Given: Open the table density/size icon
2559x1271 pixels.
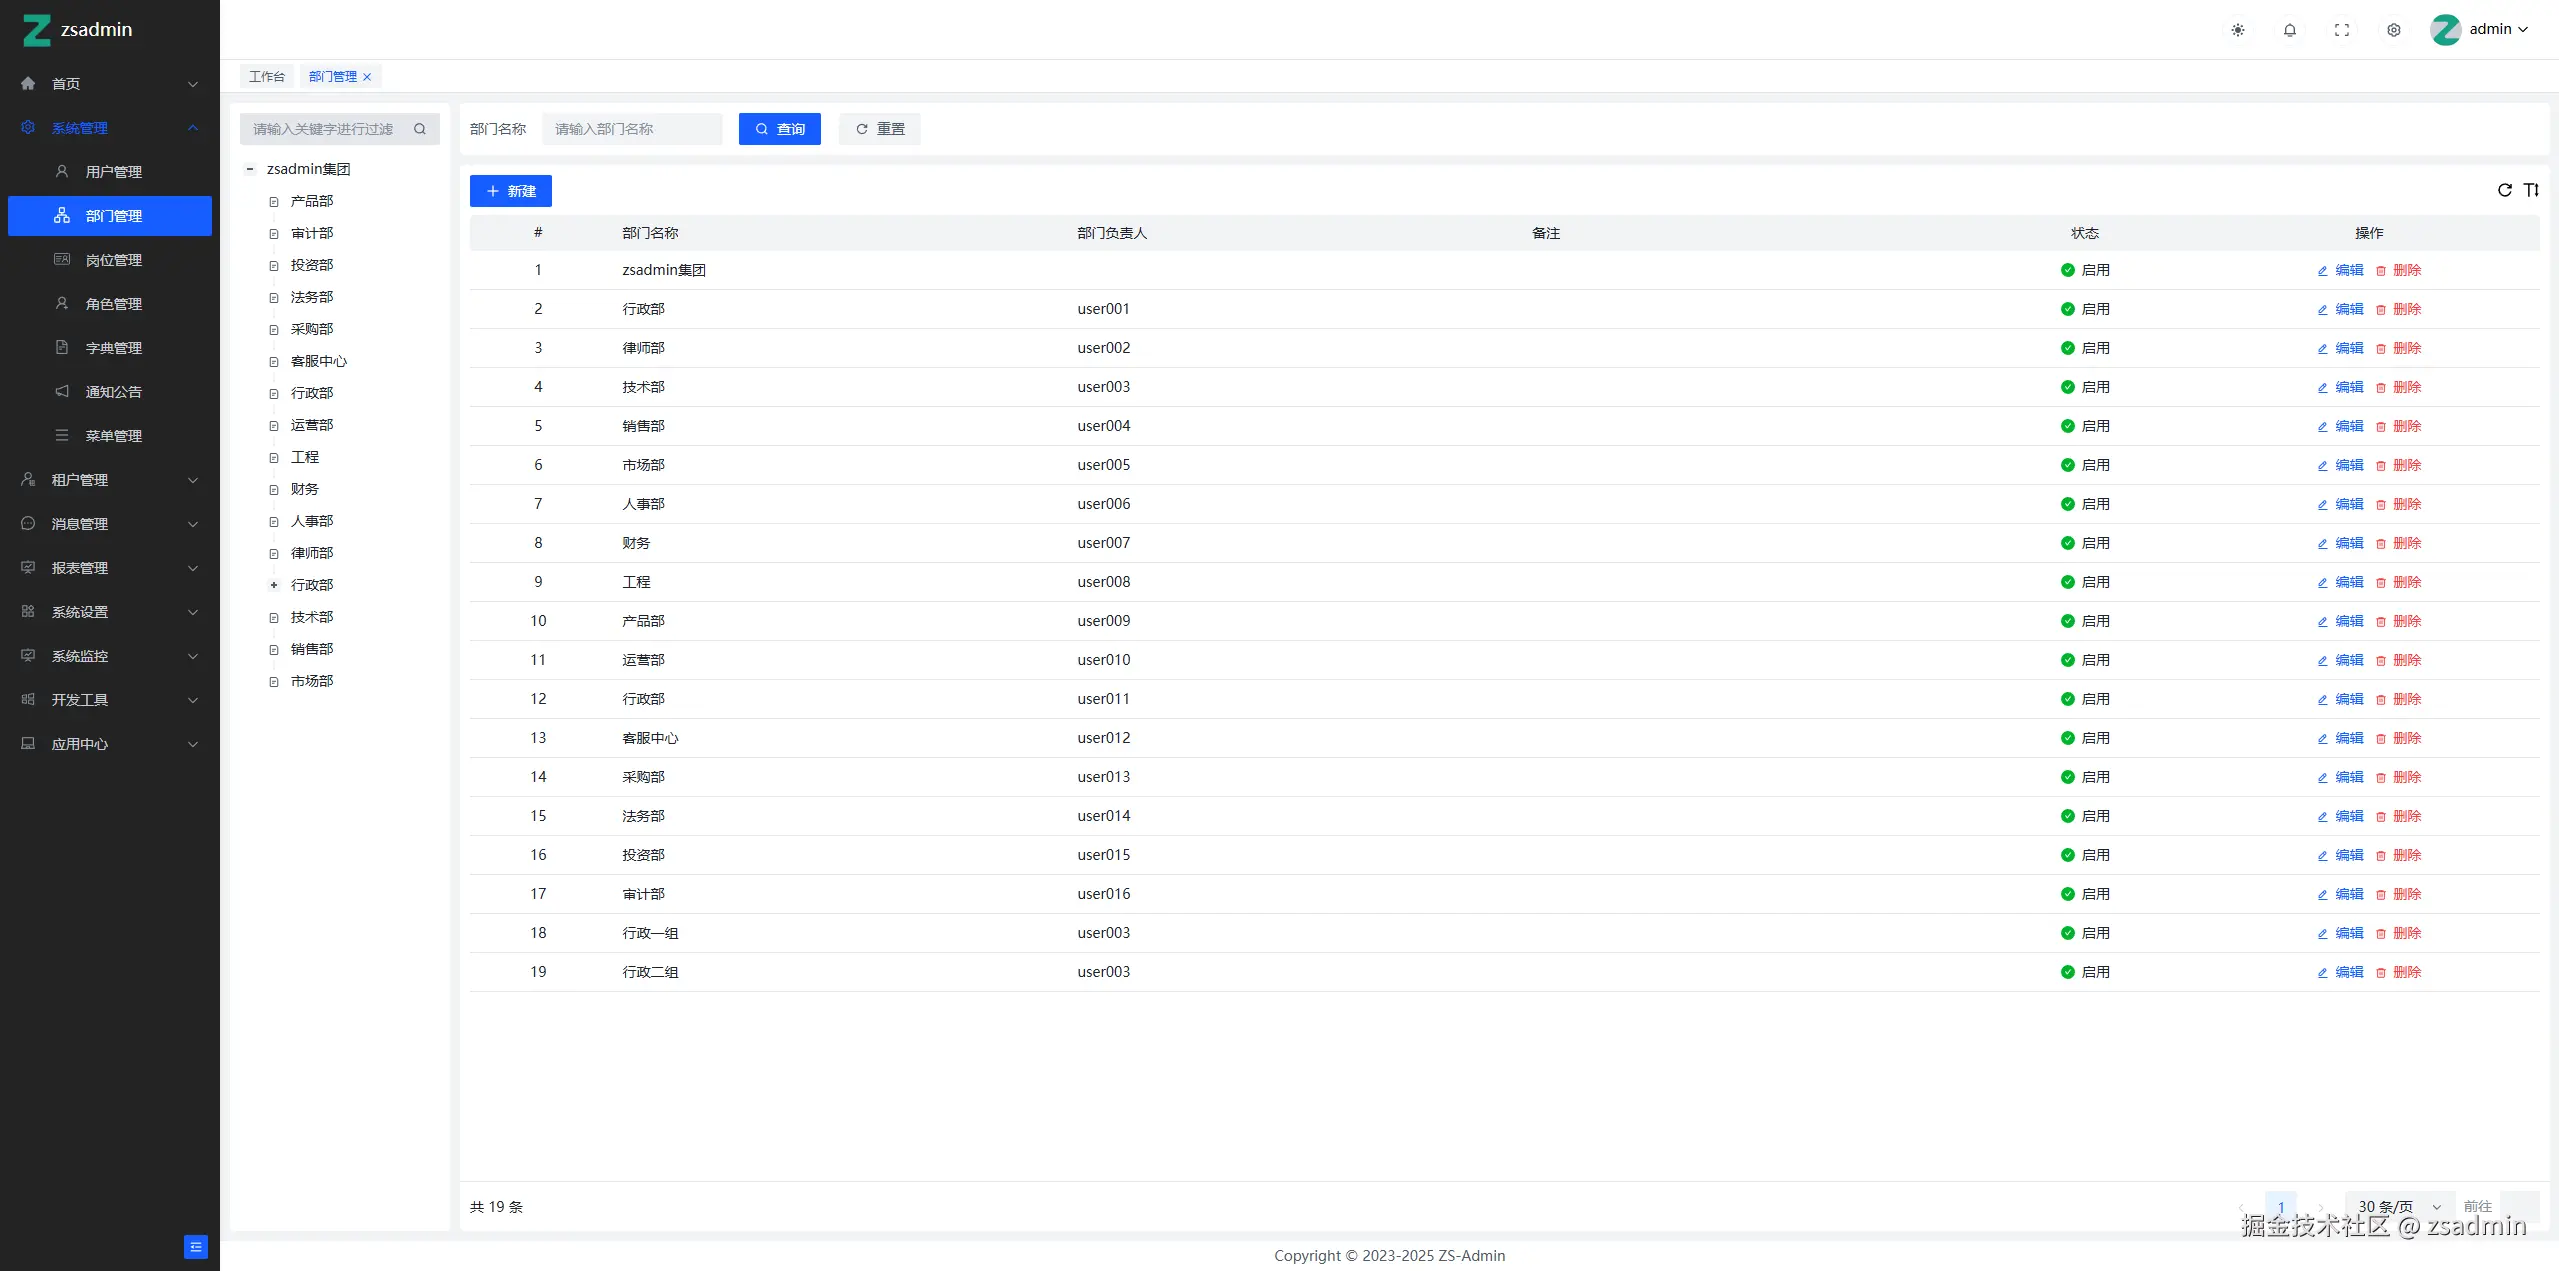Looking at the screenshot, I should tap(2531, 190).
